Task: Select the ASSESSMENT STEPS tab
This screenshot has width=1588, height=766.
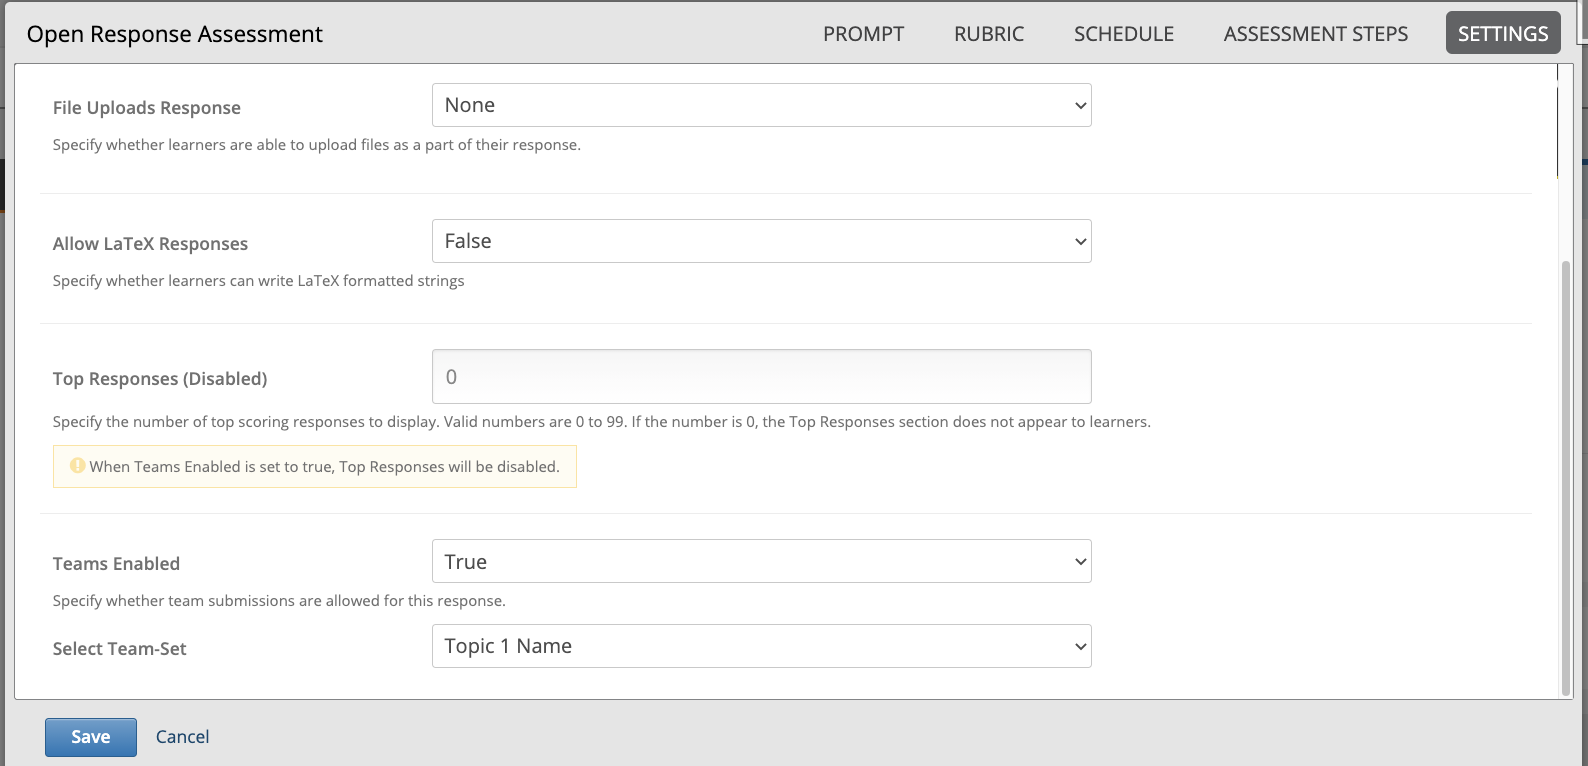Action: pos(1315,34)
